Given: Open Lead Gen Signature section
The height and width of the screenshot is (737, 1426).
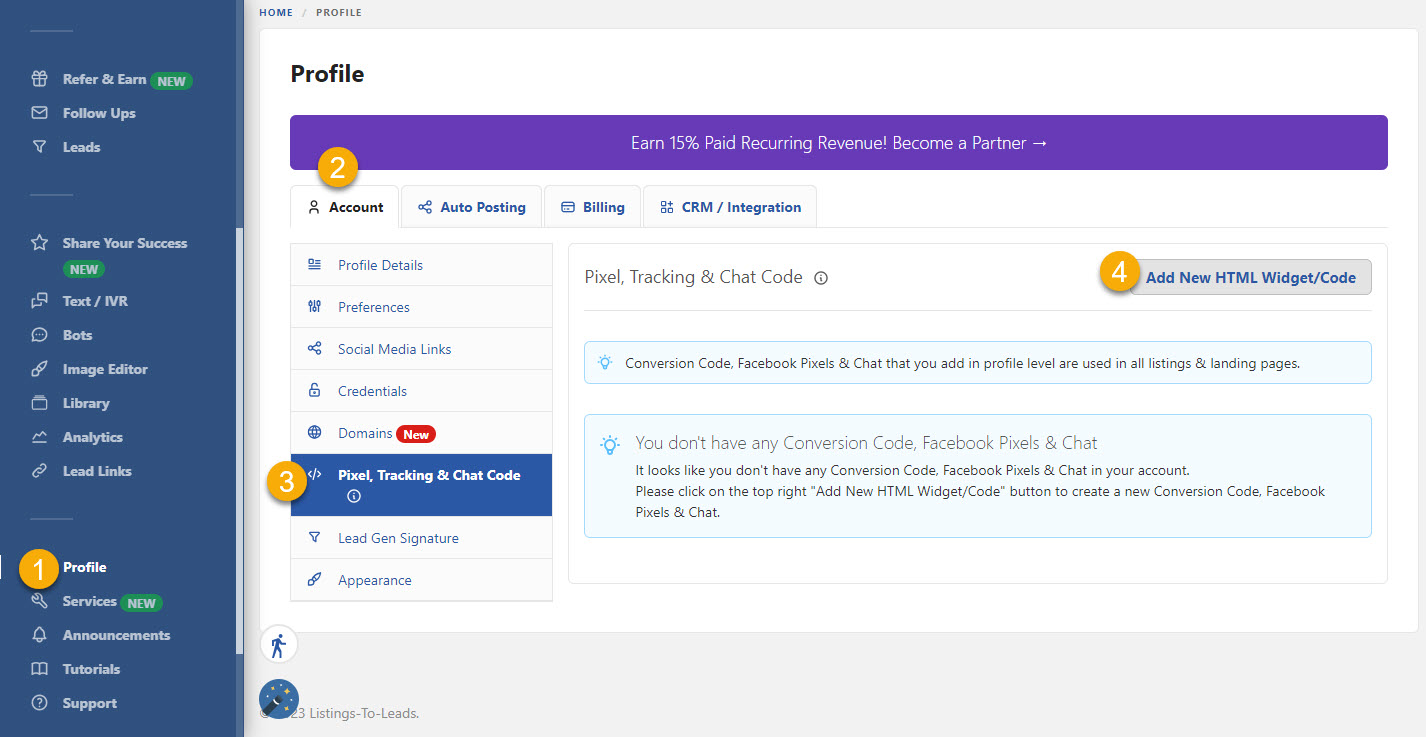Looking at the screenshot, I should coord(398,538).
